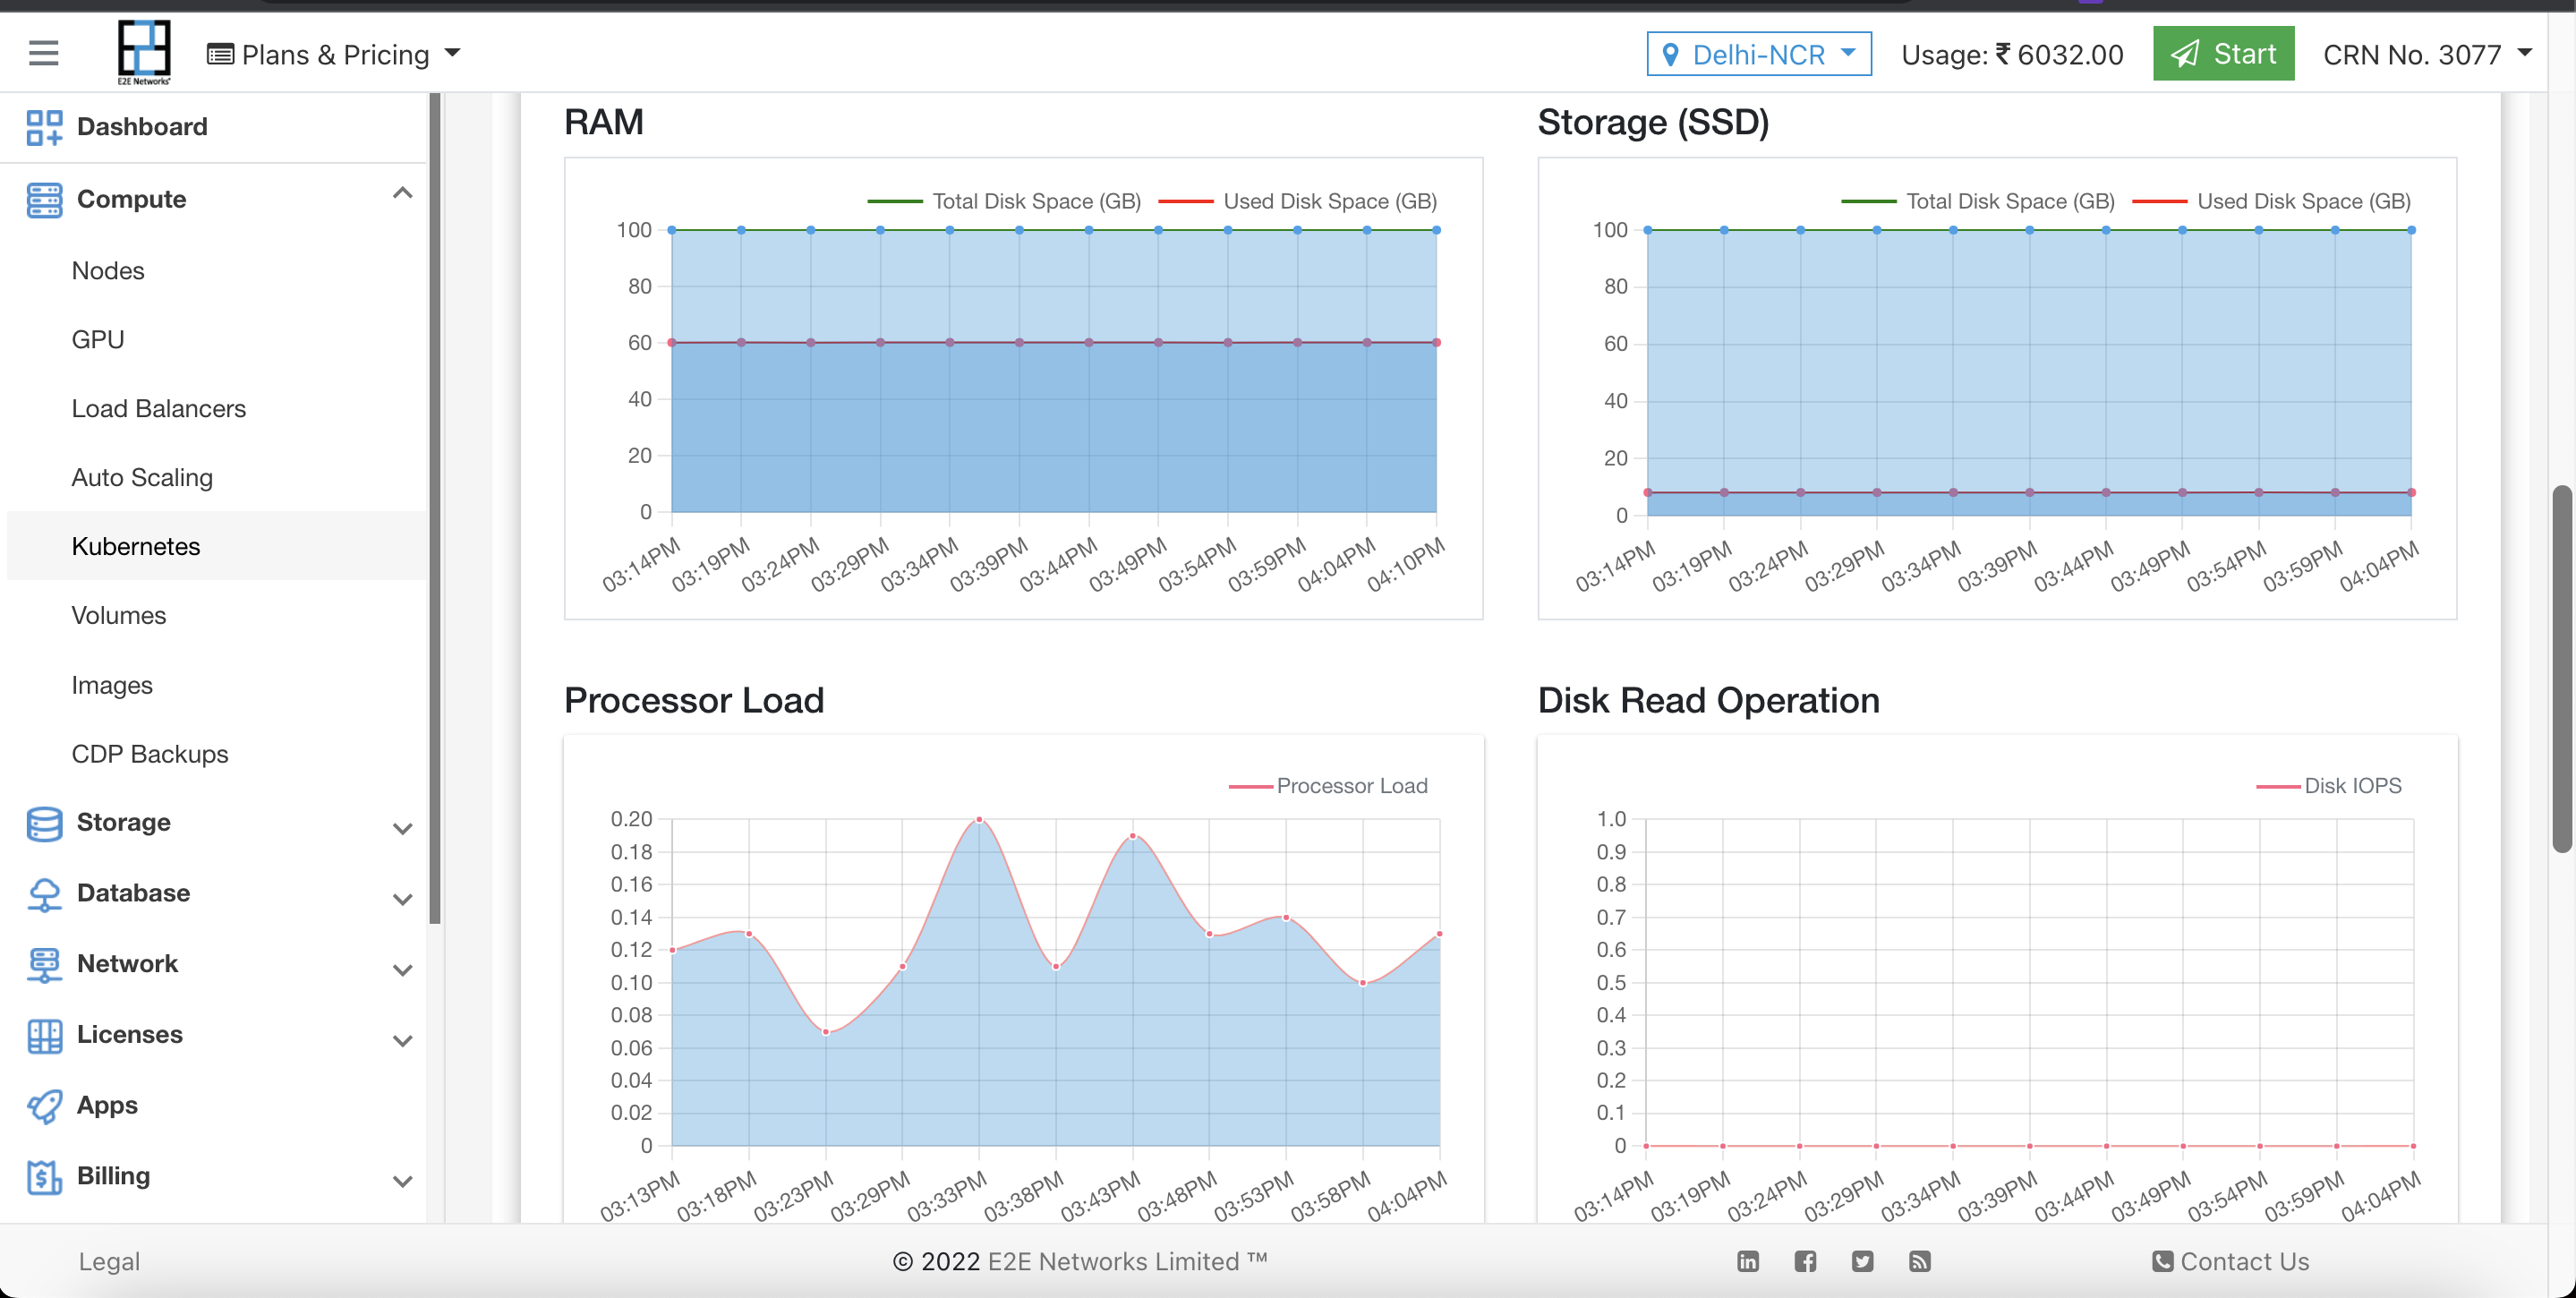Click the Dashboard grid icon
The image size is (2576, 1298).
[44, 127]
